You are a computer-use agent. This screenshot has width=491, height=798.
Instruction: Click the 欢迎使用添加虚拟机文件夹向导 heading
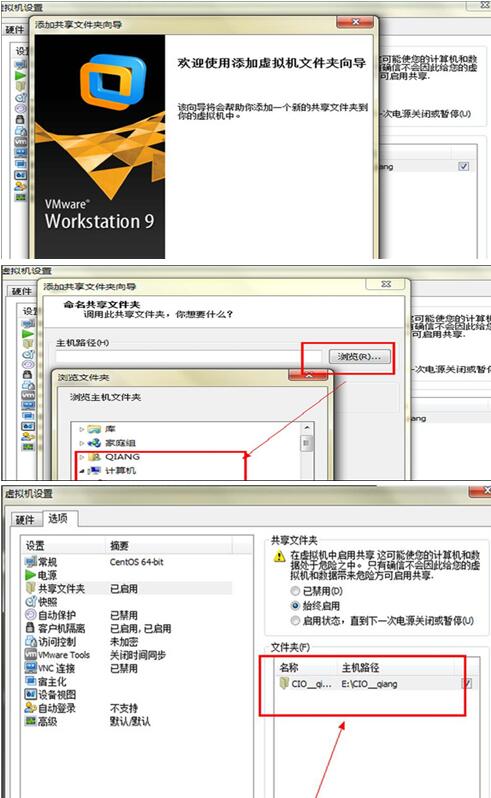[x=272, y=63]
